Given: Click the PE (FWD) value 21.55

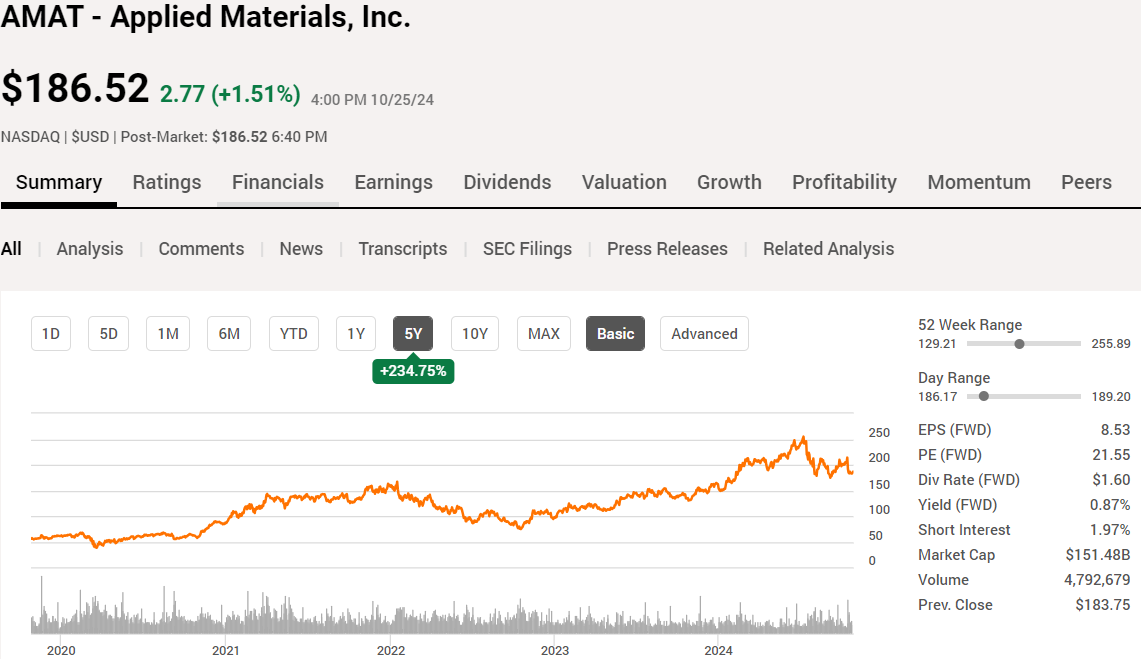Looking at the screenshot, I should [x=1111, y=455].
